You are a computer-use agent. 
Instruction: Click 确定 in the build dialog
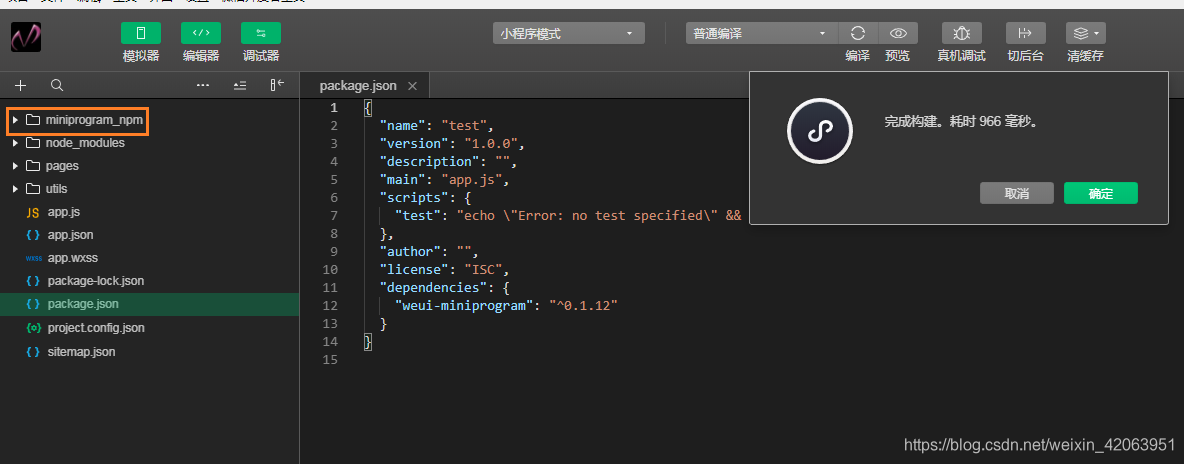coord(1101,193)
